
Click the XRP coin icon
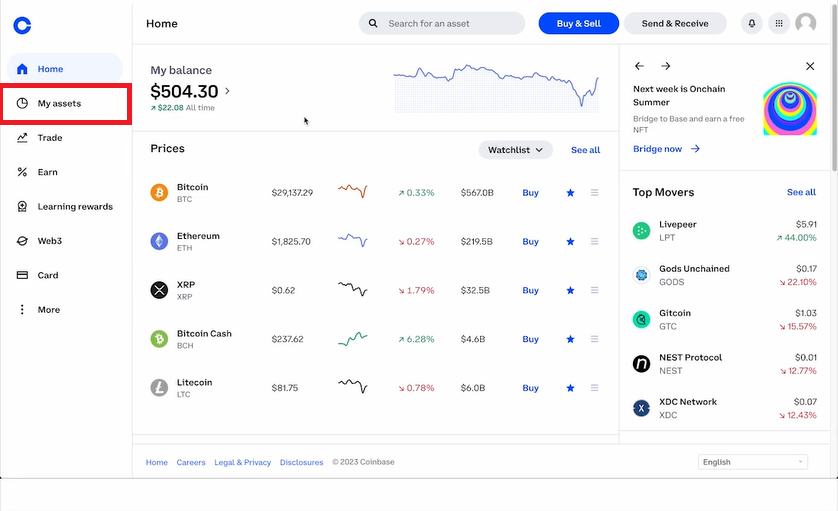159,290
